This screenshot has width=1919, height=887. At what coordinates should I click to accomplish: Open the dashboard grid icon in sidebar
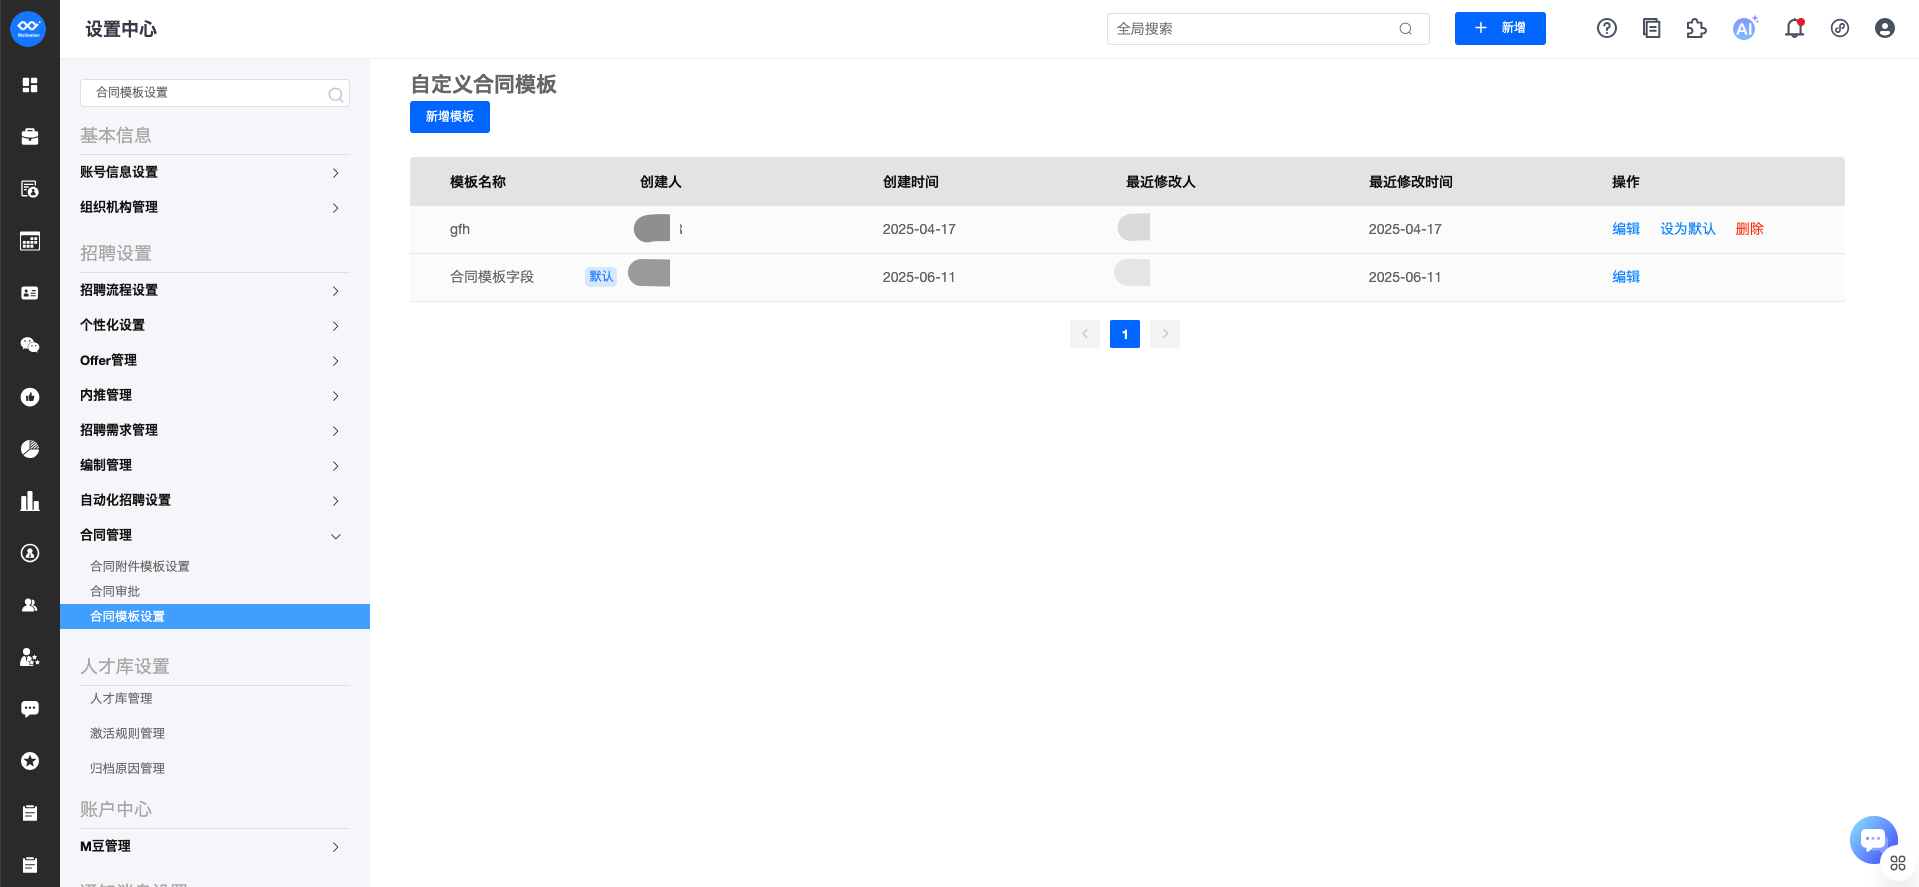click(30, 85)
